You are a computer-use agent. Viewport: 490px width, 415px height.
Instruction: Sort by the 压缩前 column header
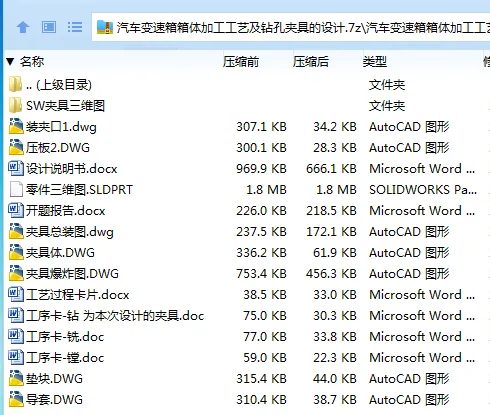pyautogui.click(x=241, y=62)
